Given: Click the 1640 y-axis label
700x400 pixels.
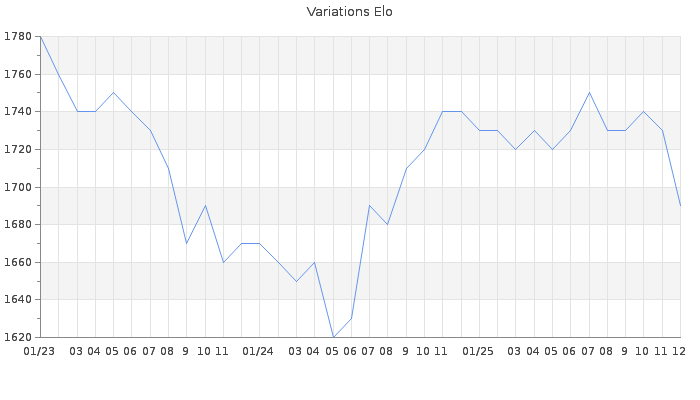Looking at the screenshot, I should [x=18, y=300].
